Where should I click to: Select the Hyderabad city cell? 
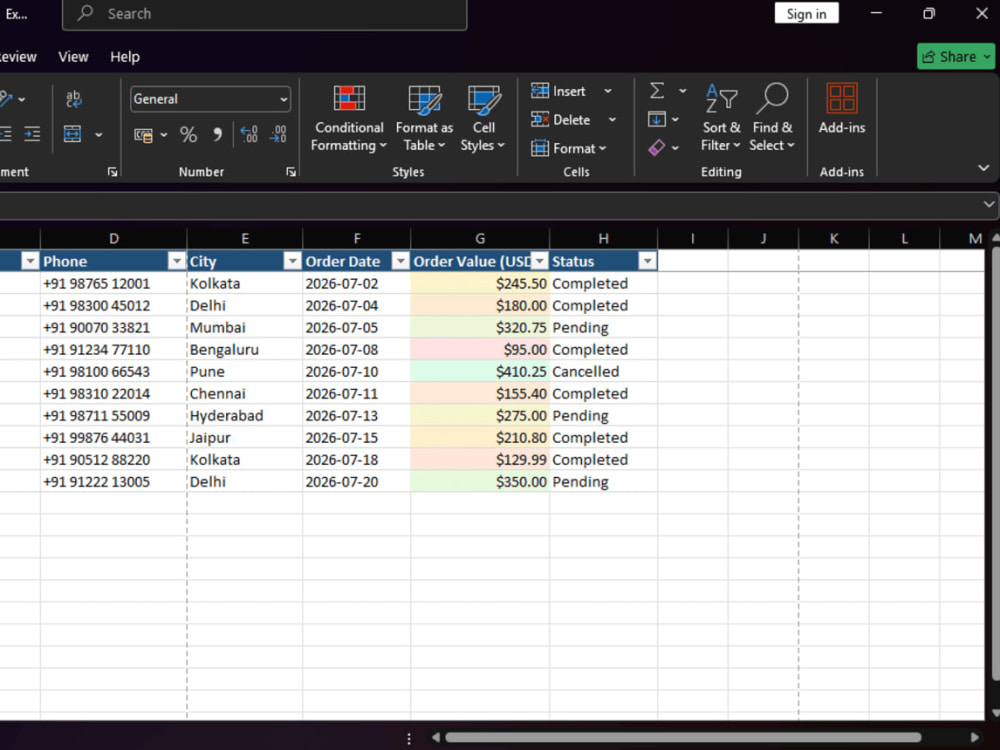tap(245, 416)
